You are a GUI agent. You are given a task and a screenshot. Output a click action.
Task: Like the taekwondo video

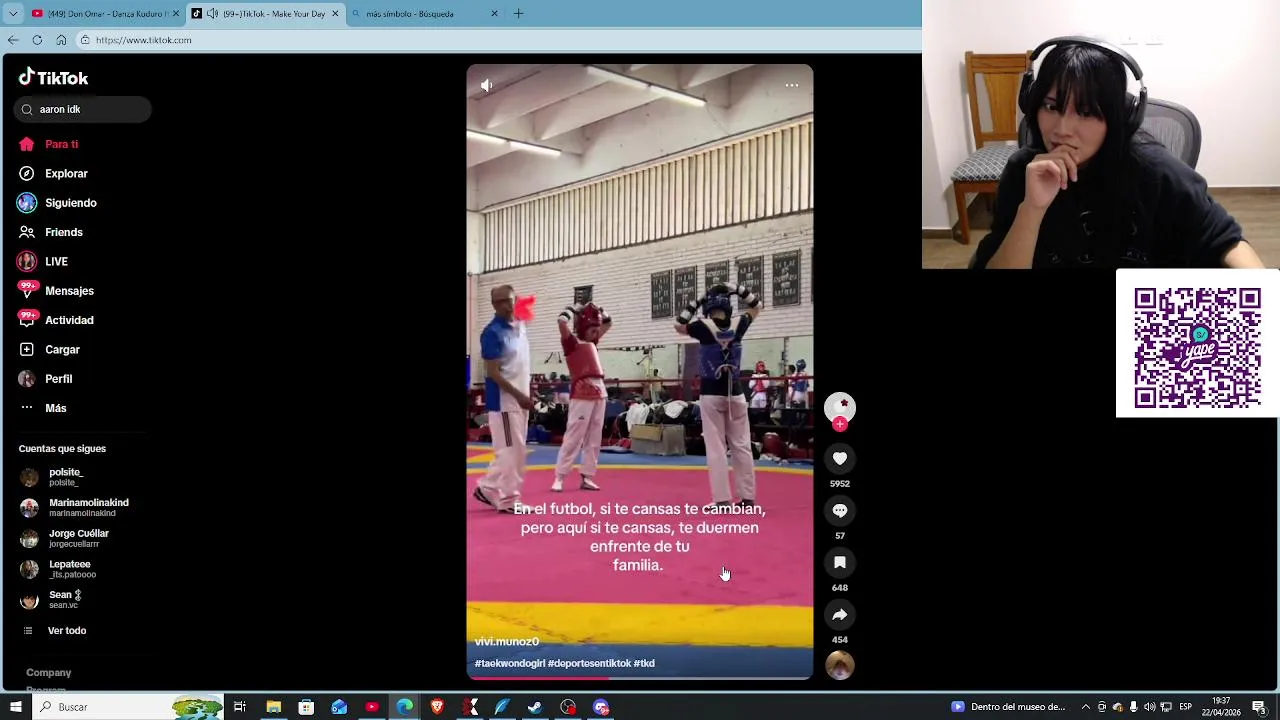pos(840,459)
